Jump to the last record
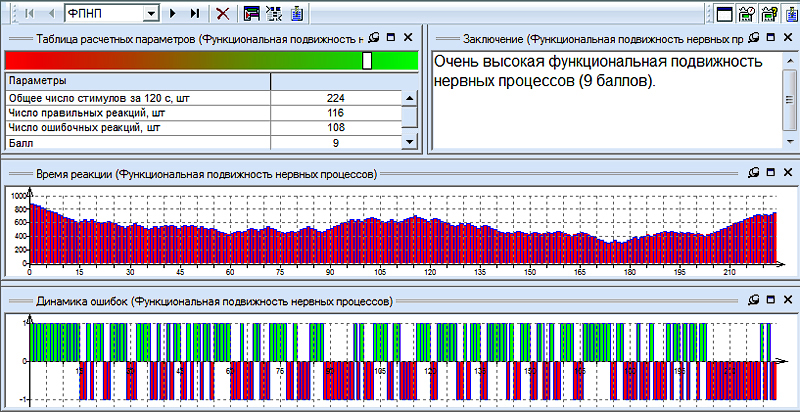 (194, 13)
